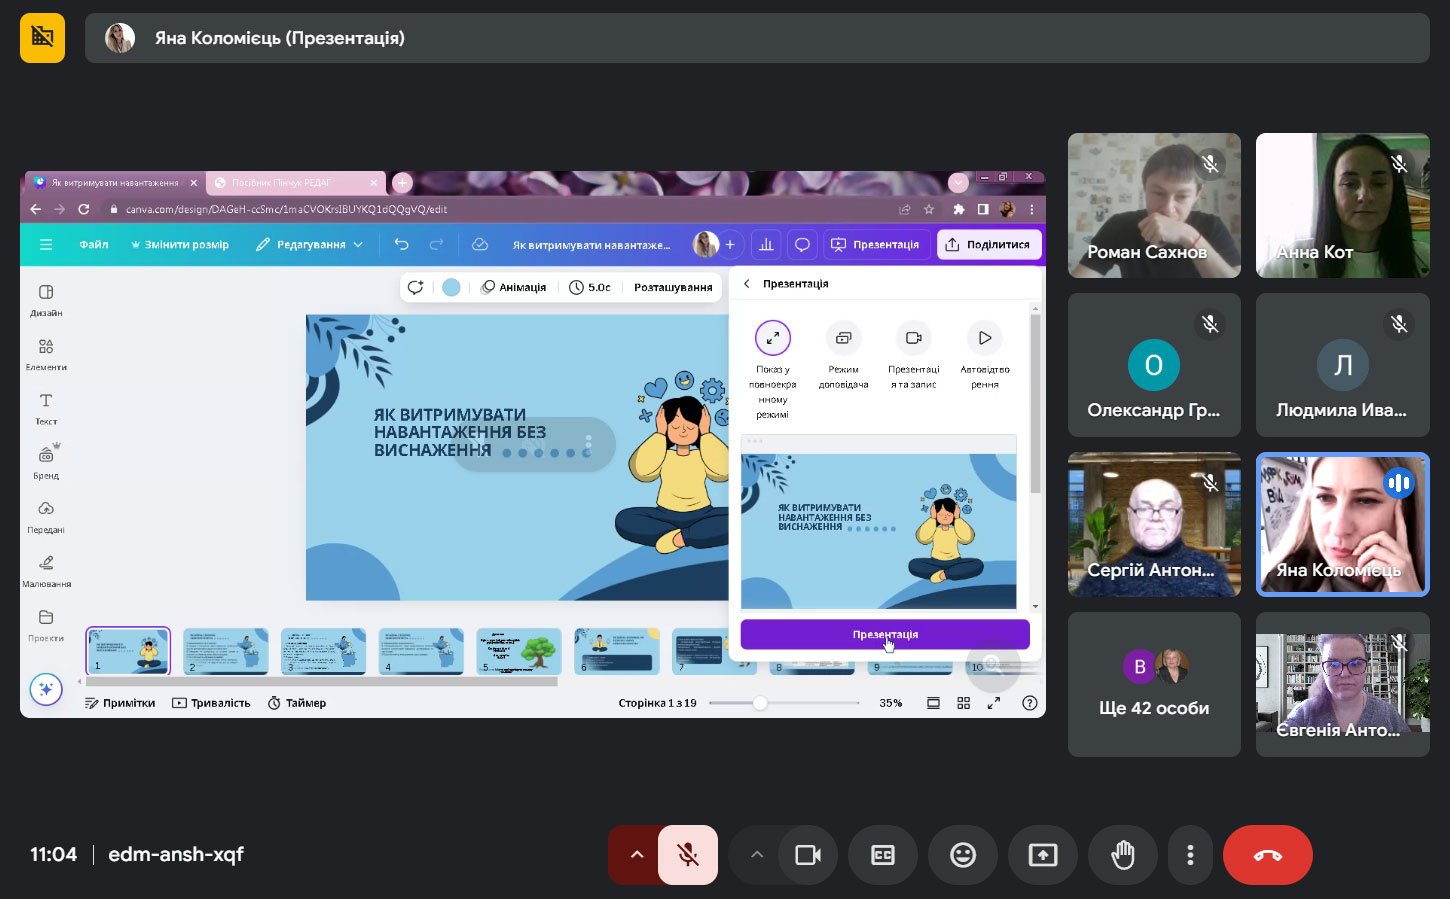Start with the purple Презентація button
1450x899 pixels.
(885, 634)
